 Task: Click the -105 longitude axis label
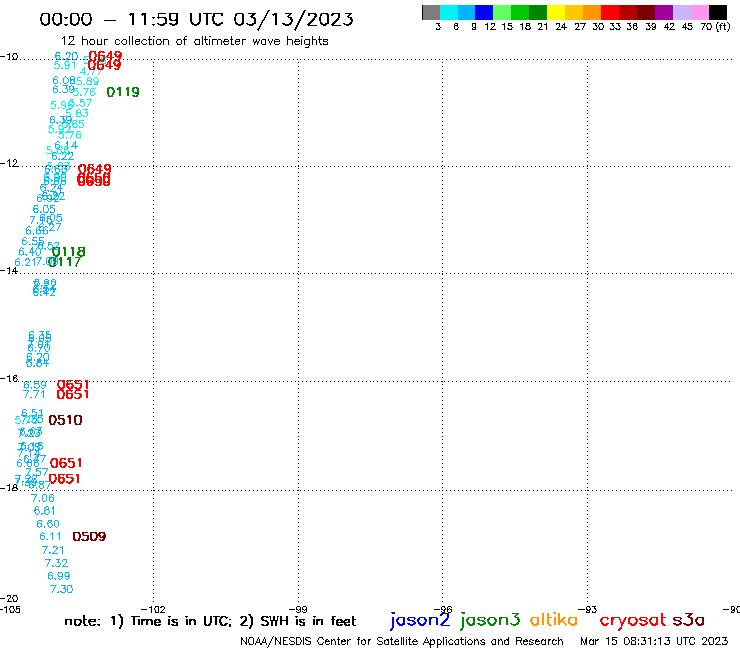[x=10, y=609]
